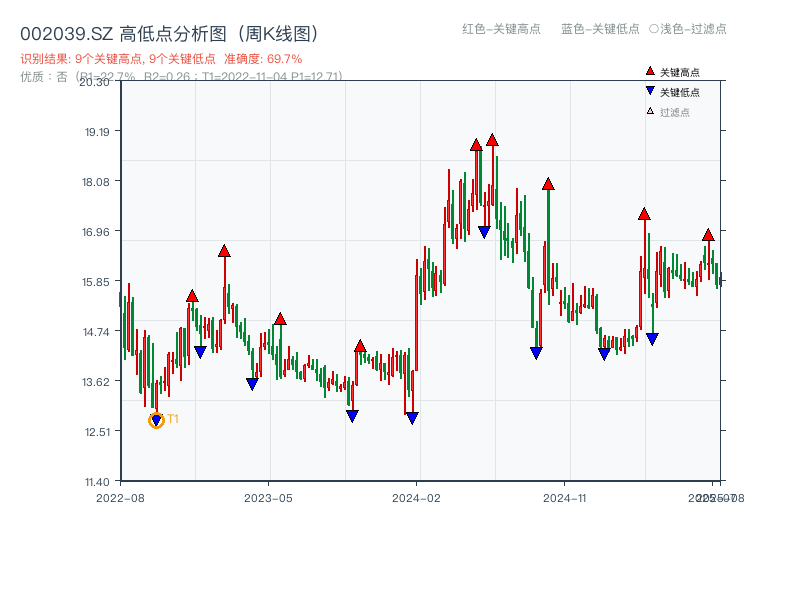Click the highest red triangle marker near 19.19
This screenshot has height=600, width=800.
coord(491,140)
